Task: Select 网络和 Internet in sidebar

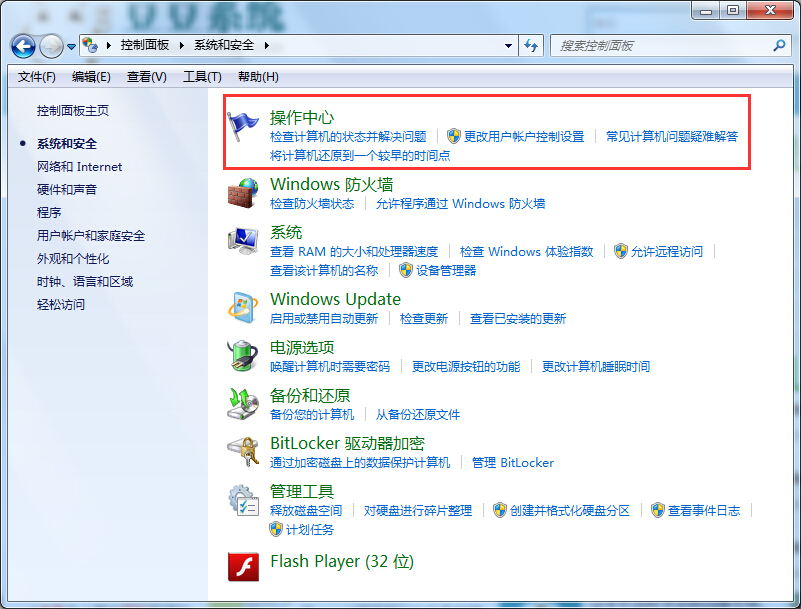Action: click(x=79, y=167)
